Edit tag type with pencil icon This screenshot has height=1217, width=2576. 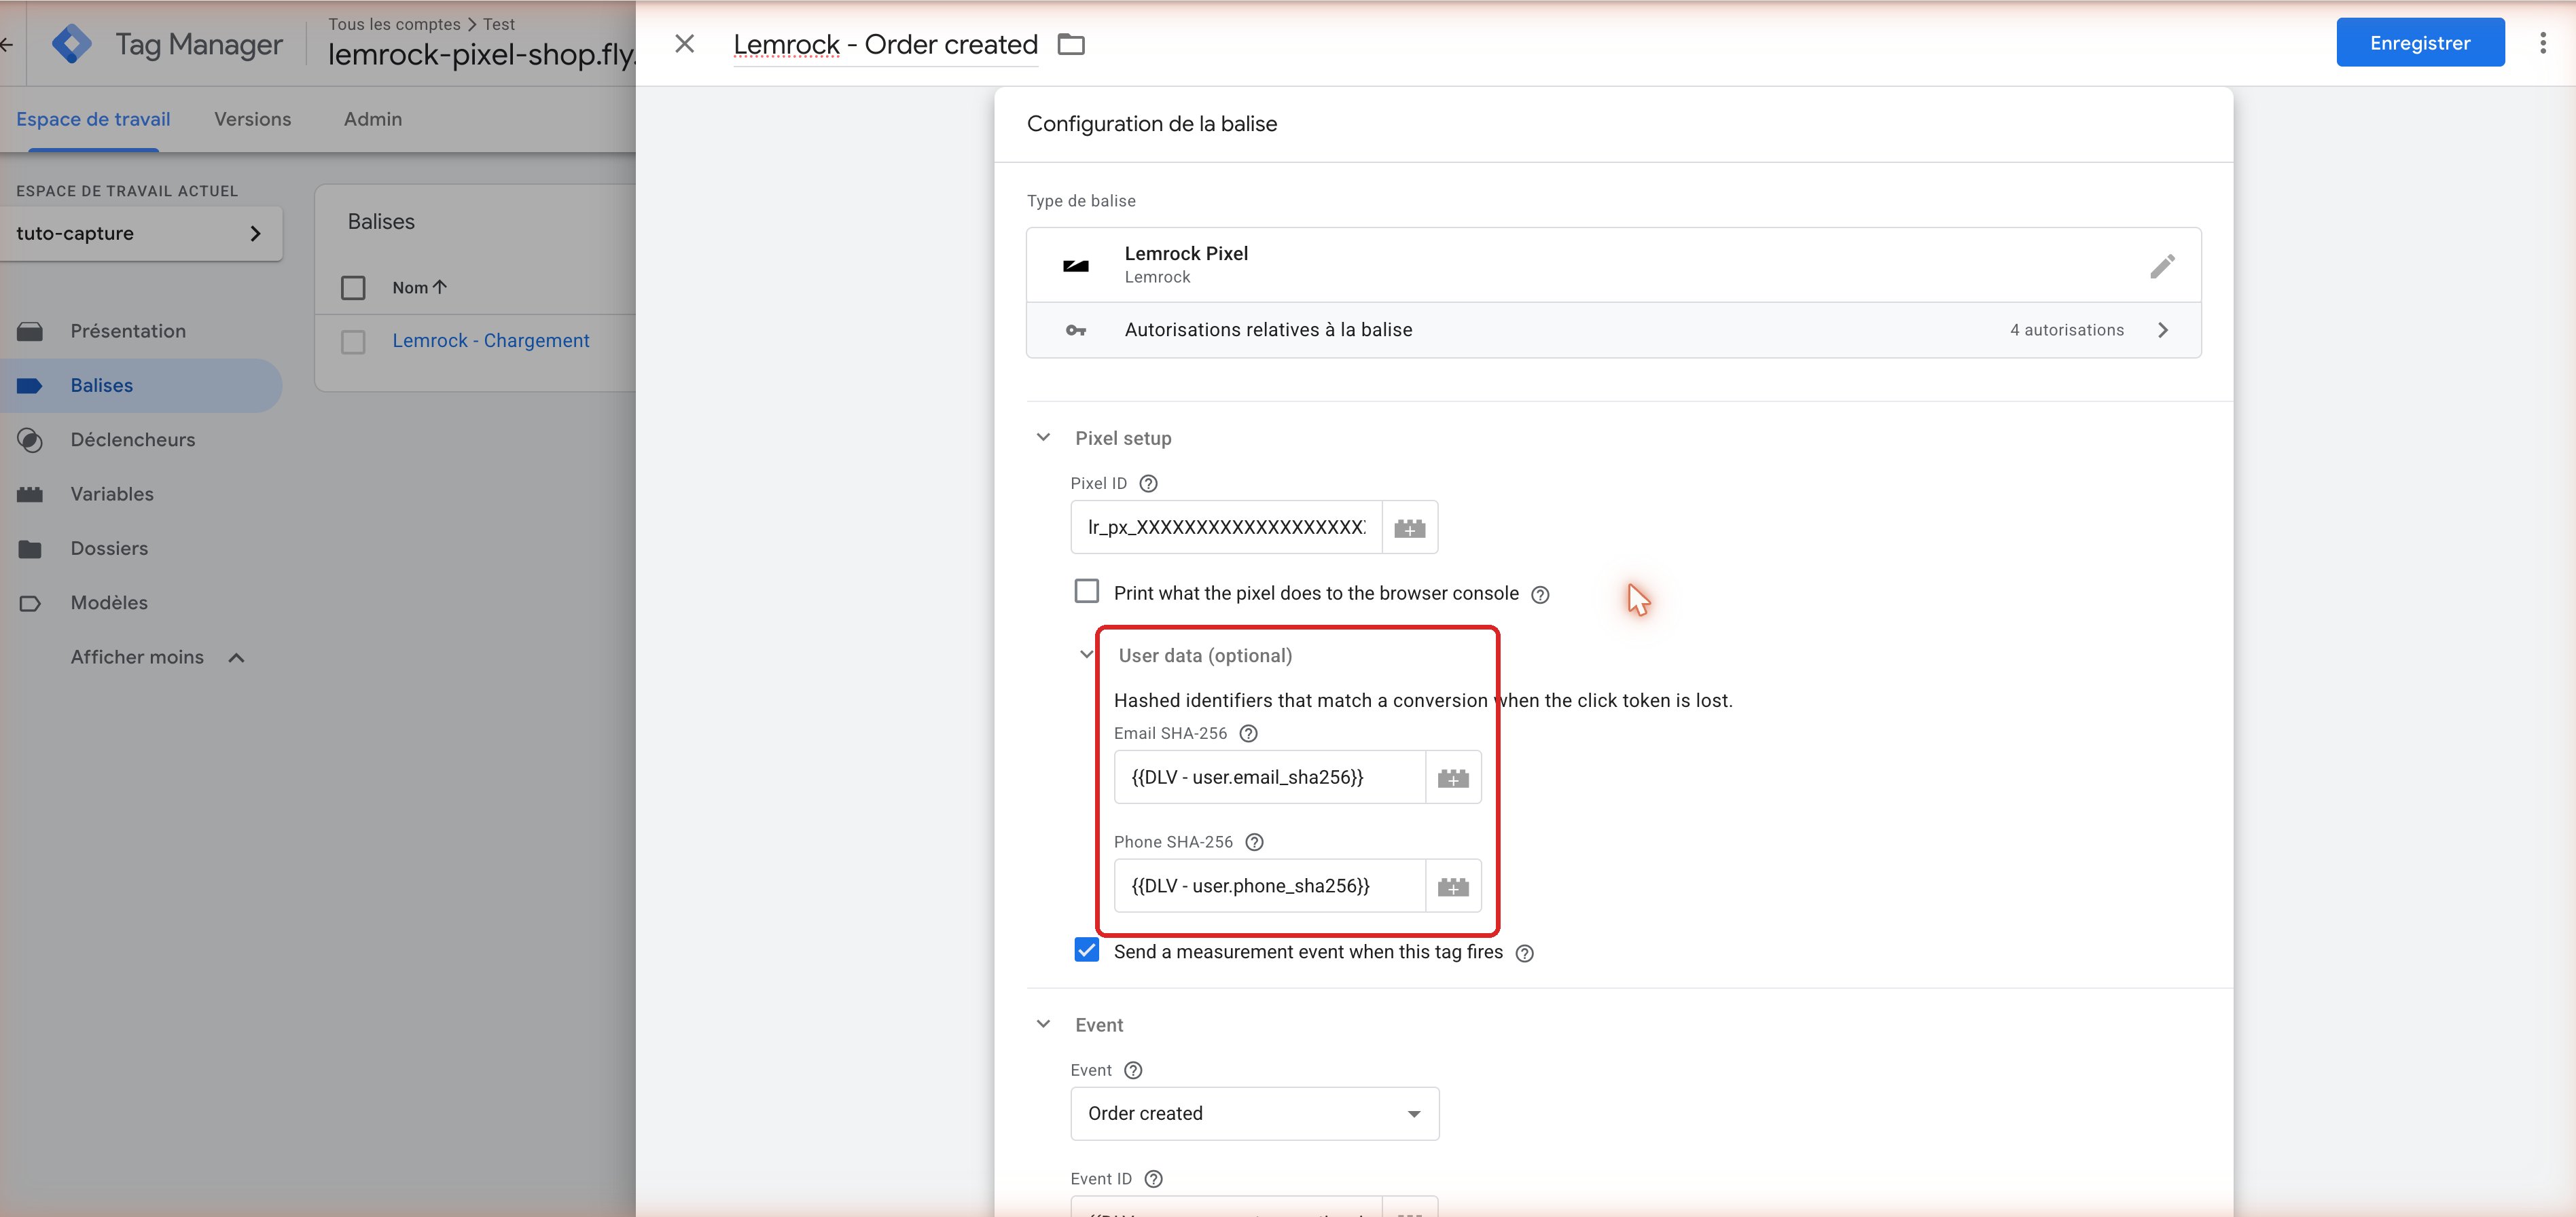[2162, 266]
